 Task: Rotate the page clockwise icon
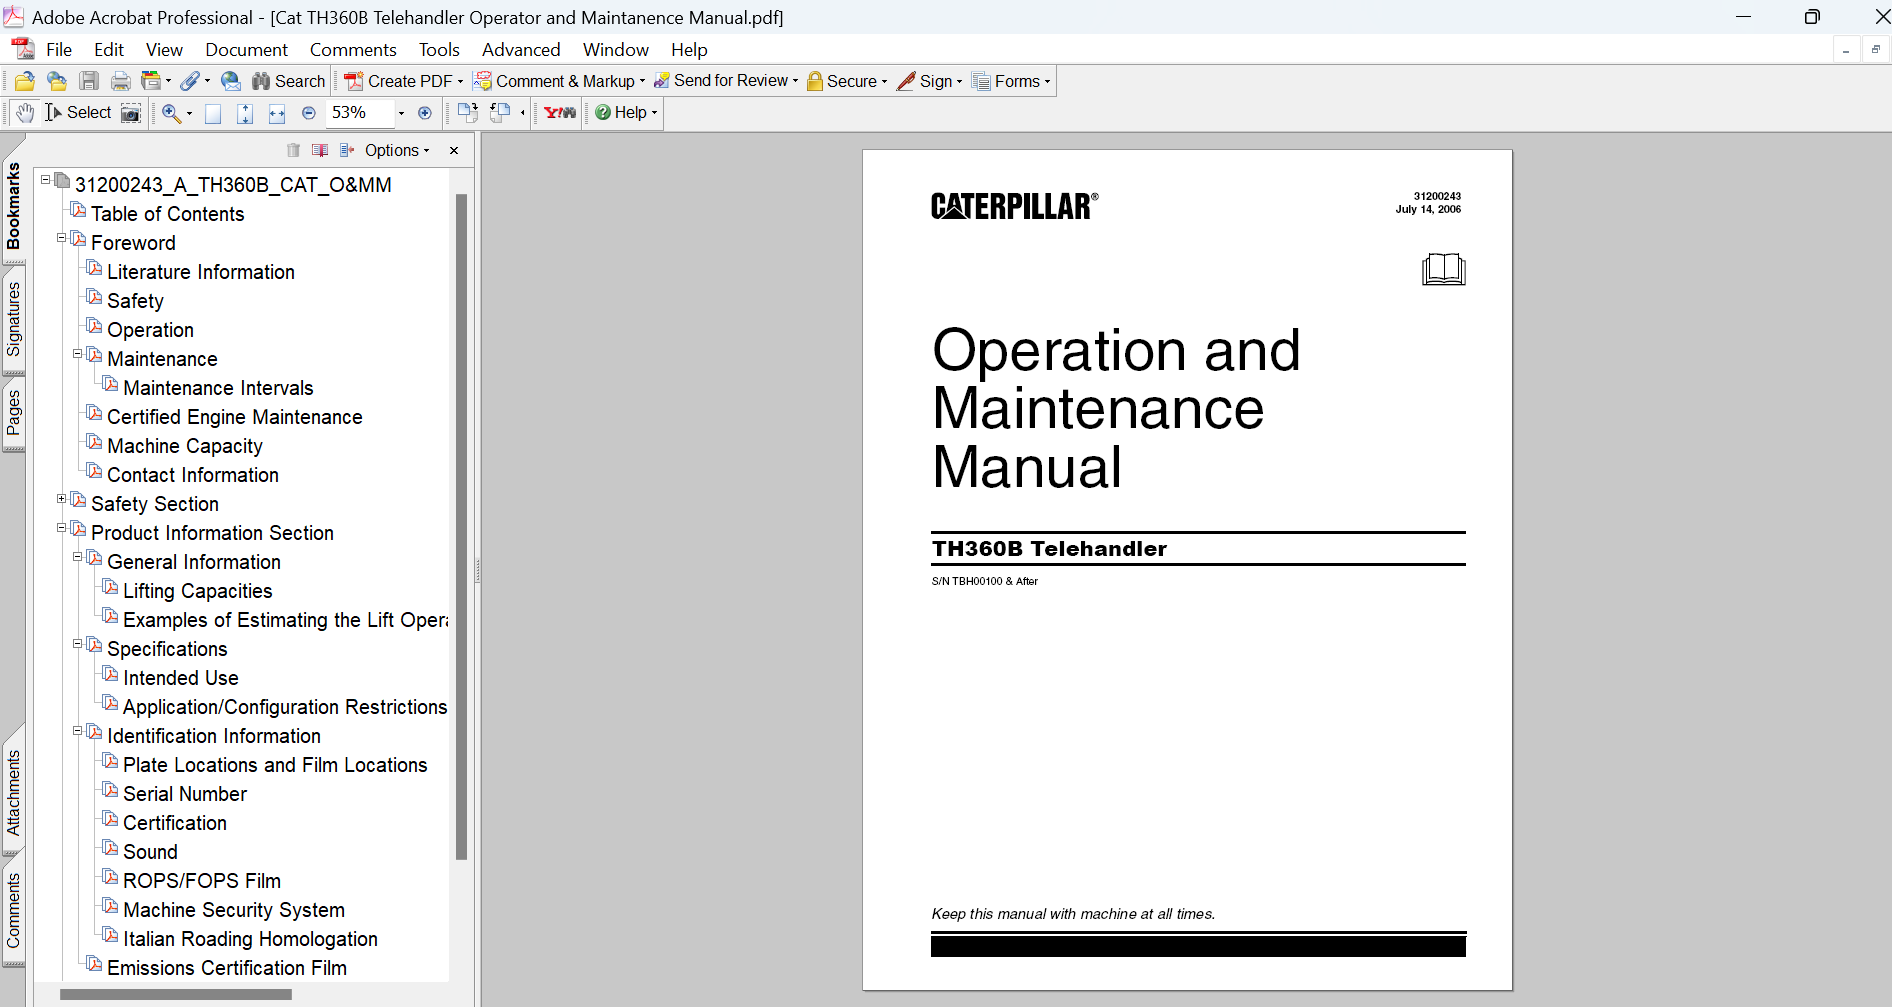[467, 113]
